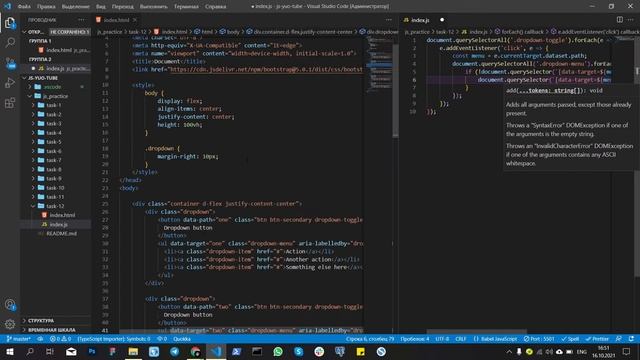
Task: Click the feedback icon in status bar
Action: (619, 339)
